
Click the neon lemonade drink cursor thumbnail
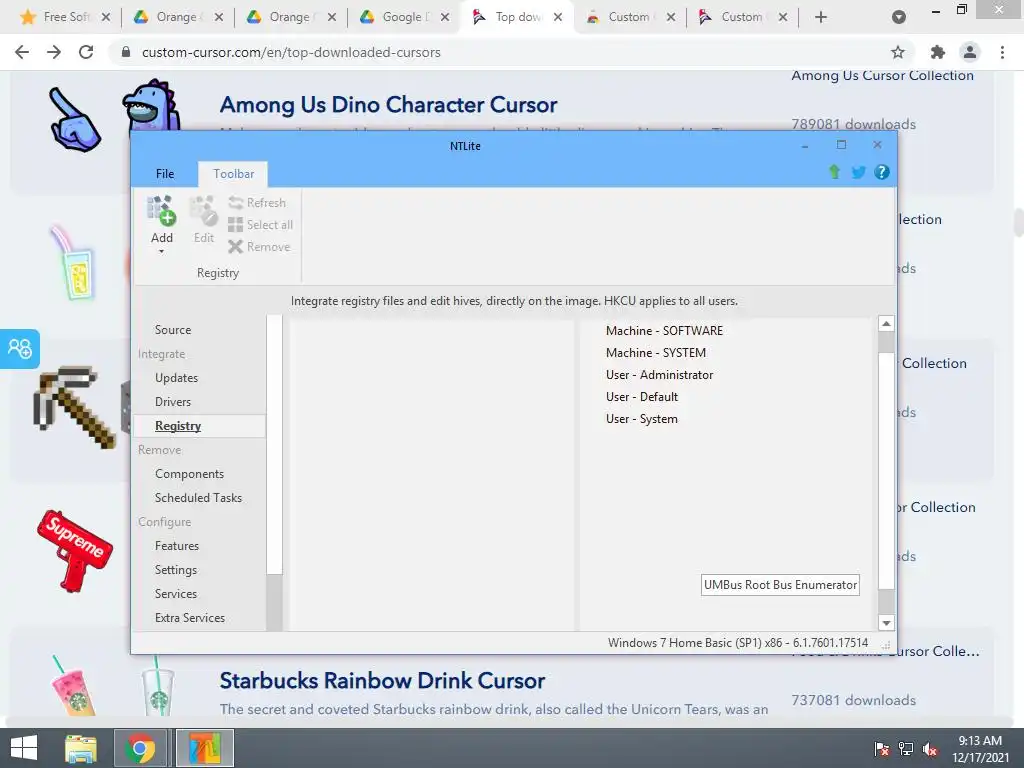[x=74, y=263]
